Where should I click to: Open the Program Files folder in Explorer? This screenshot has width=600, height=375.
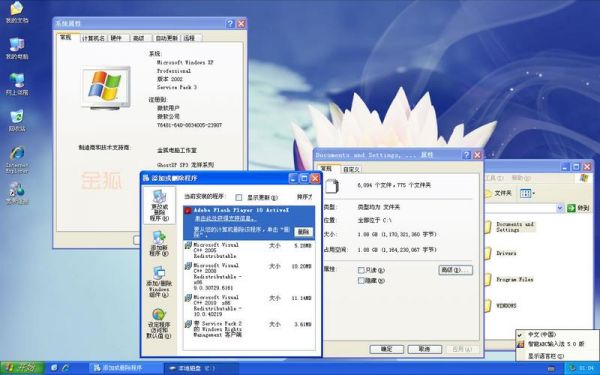click(509, 280)
